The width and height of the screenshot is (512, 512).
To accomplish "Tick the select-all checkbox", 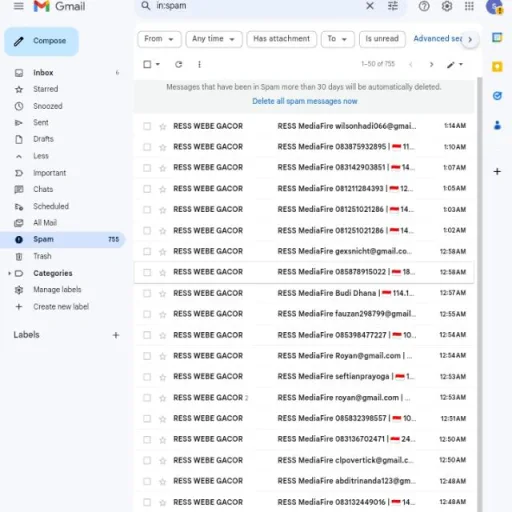I will 147,64.
